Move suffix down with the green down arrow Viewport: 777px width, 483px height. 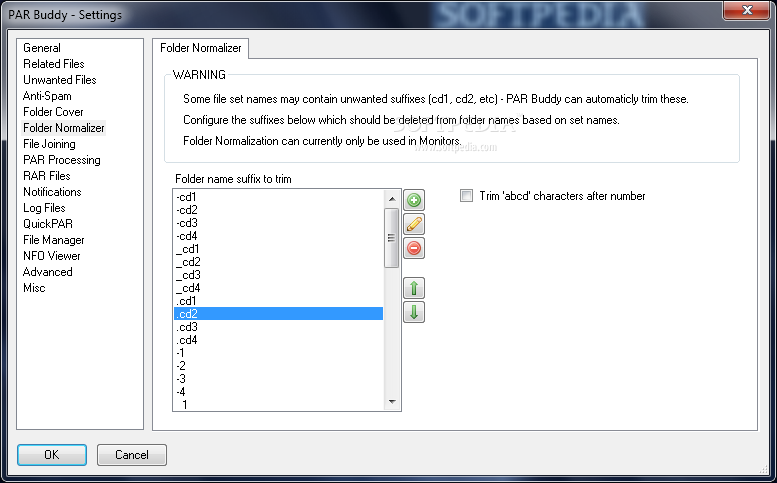pyautogui.click(x=414, y=312)
